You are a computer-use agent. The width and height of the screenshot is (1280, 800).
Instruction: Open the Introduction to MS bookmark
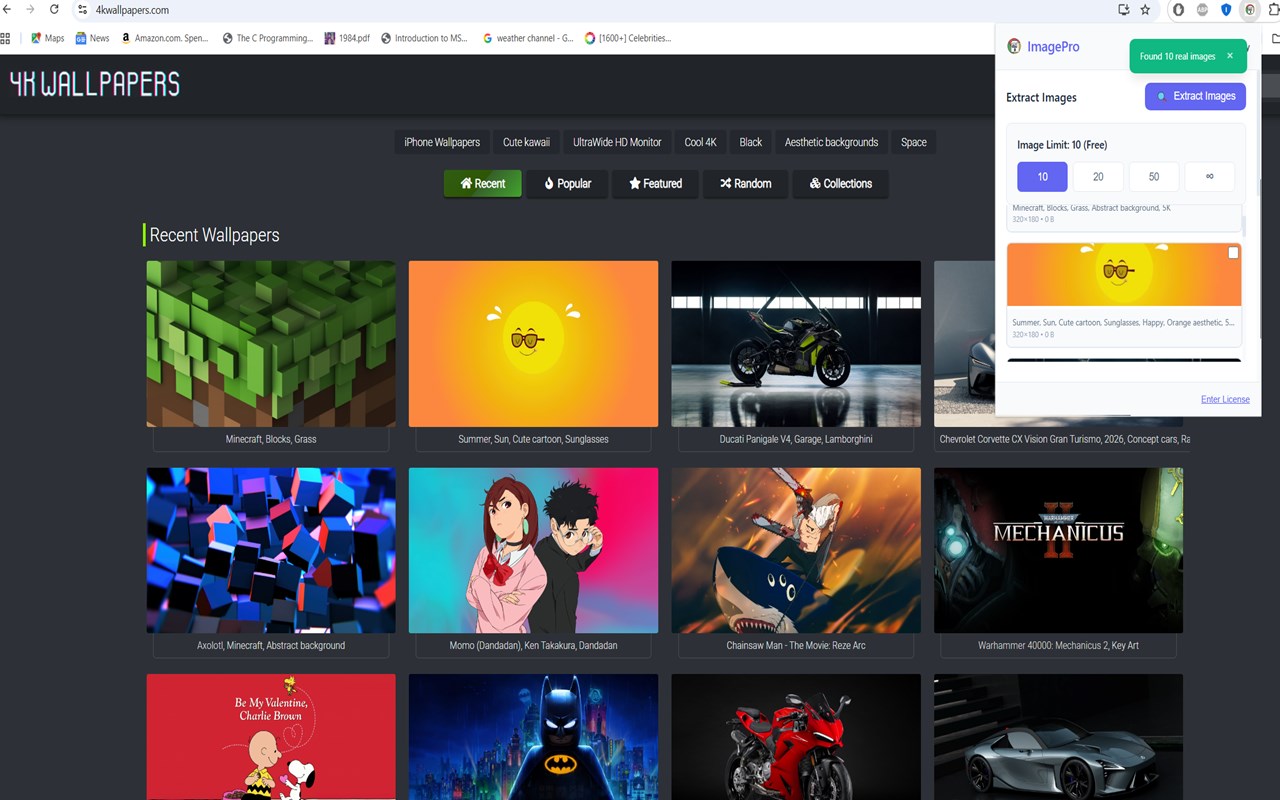[424, 38]
